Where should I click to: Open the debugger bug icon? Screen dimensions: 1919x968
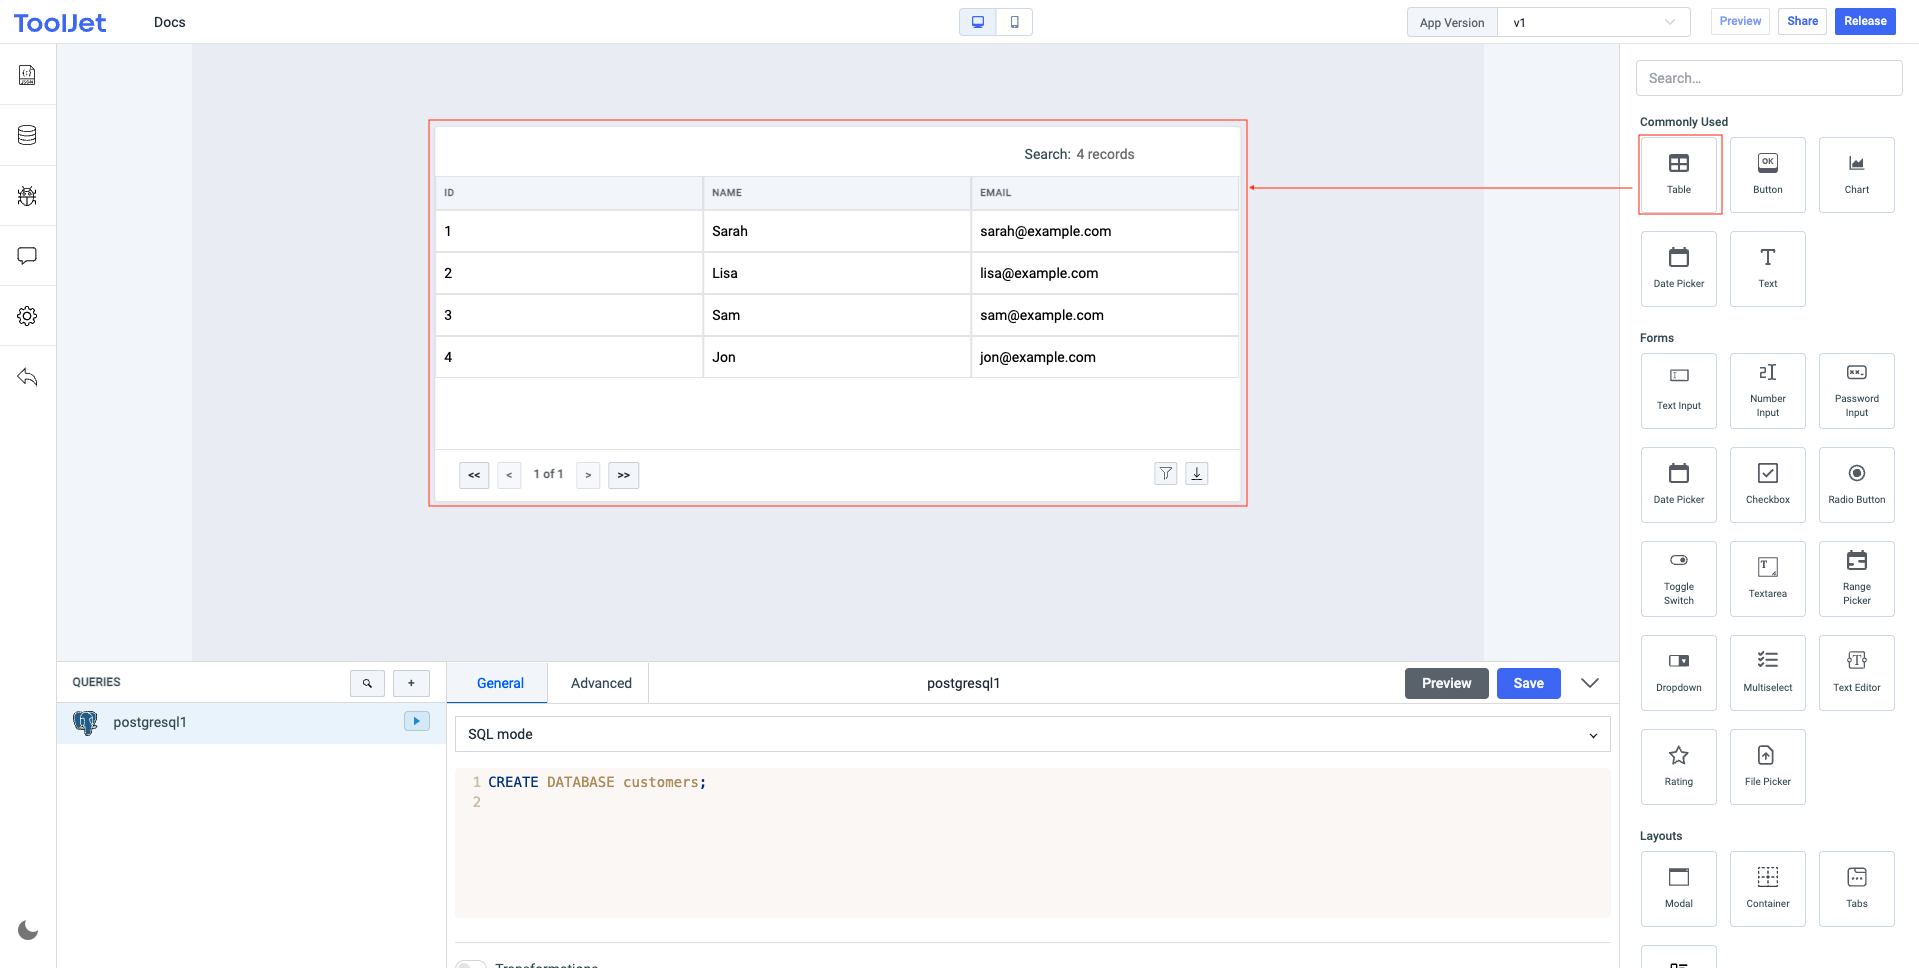(x=27, y=196)
